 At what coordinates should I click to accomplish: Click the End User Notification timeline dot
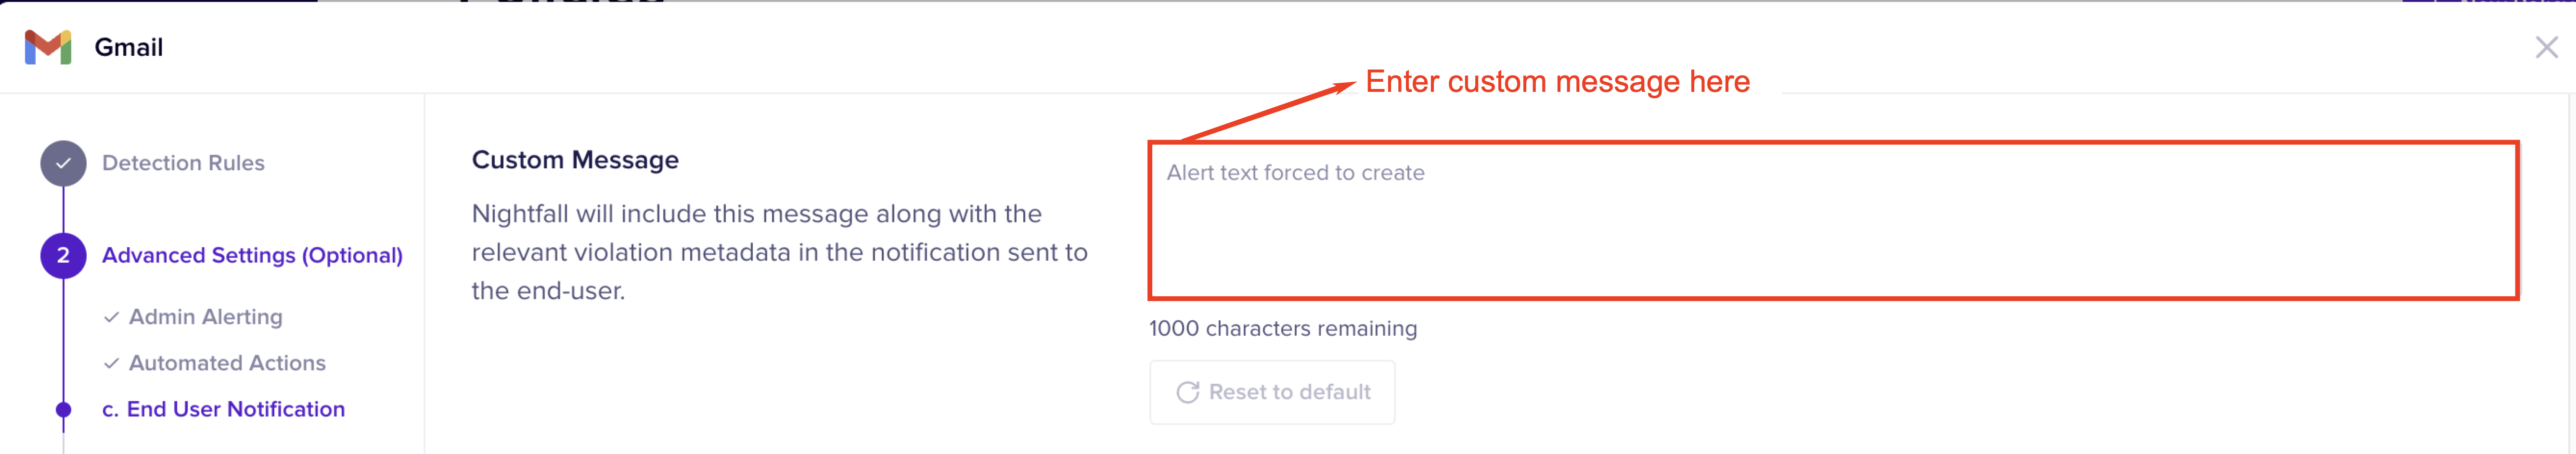[63, 409]
